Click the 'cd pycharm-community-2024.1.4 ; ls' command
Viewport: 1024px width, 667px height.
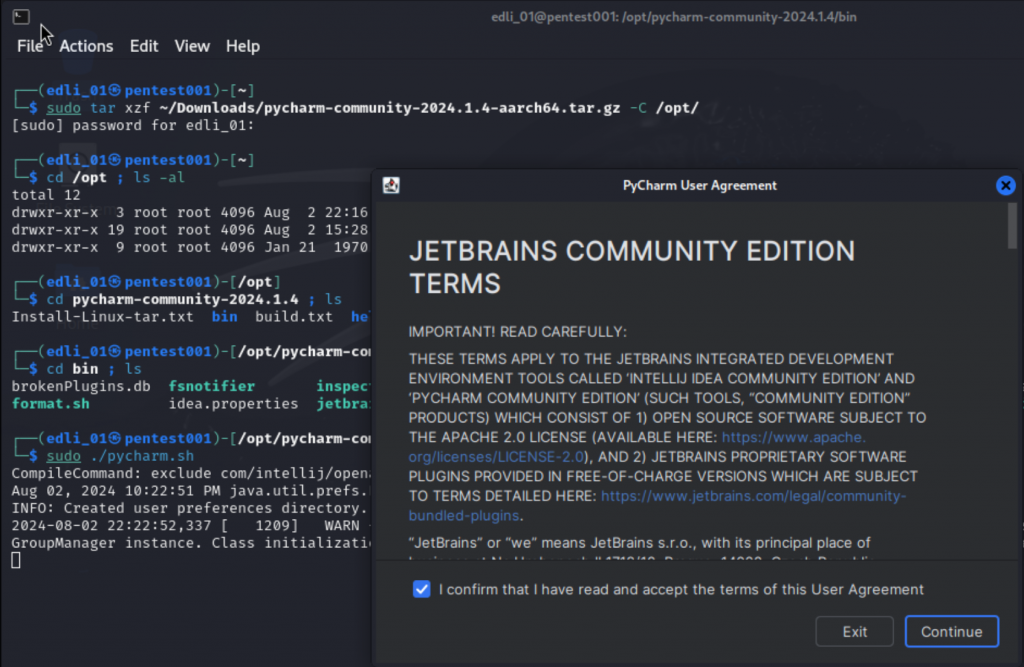click(x=194, y=299)
